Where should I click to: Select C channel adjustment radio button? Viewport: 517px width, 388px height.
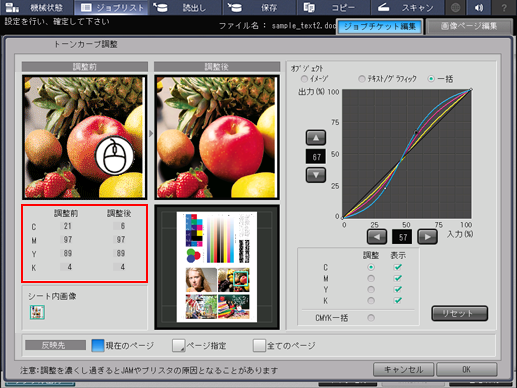pyautogui.click(x=371, y=267)
